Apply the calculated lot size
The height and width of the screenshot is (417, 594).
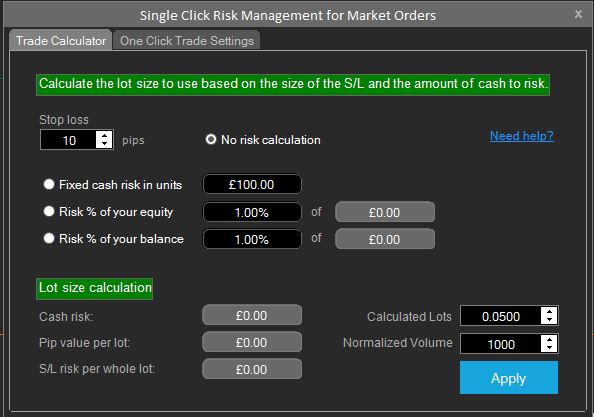point(509,378)
